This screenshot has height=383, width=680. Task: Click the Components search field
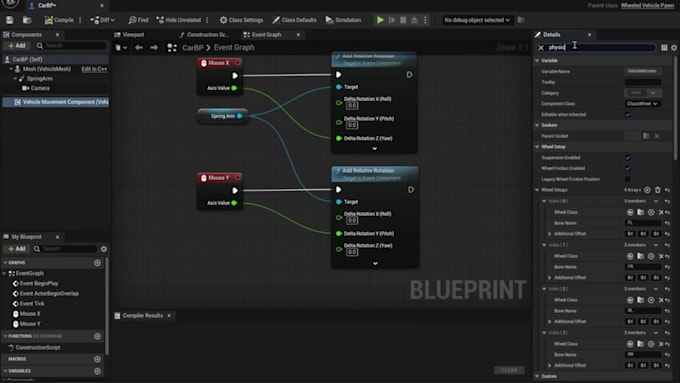(72, 46)
